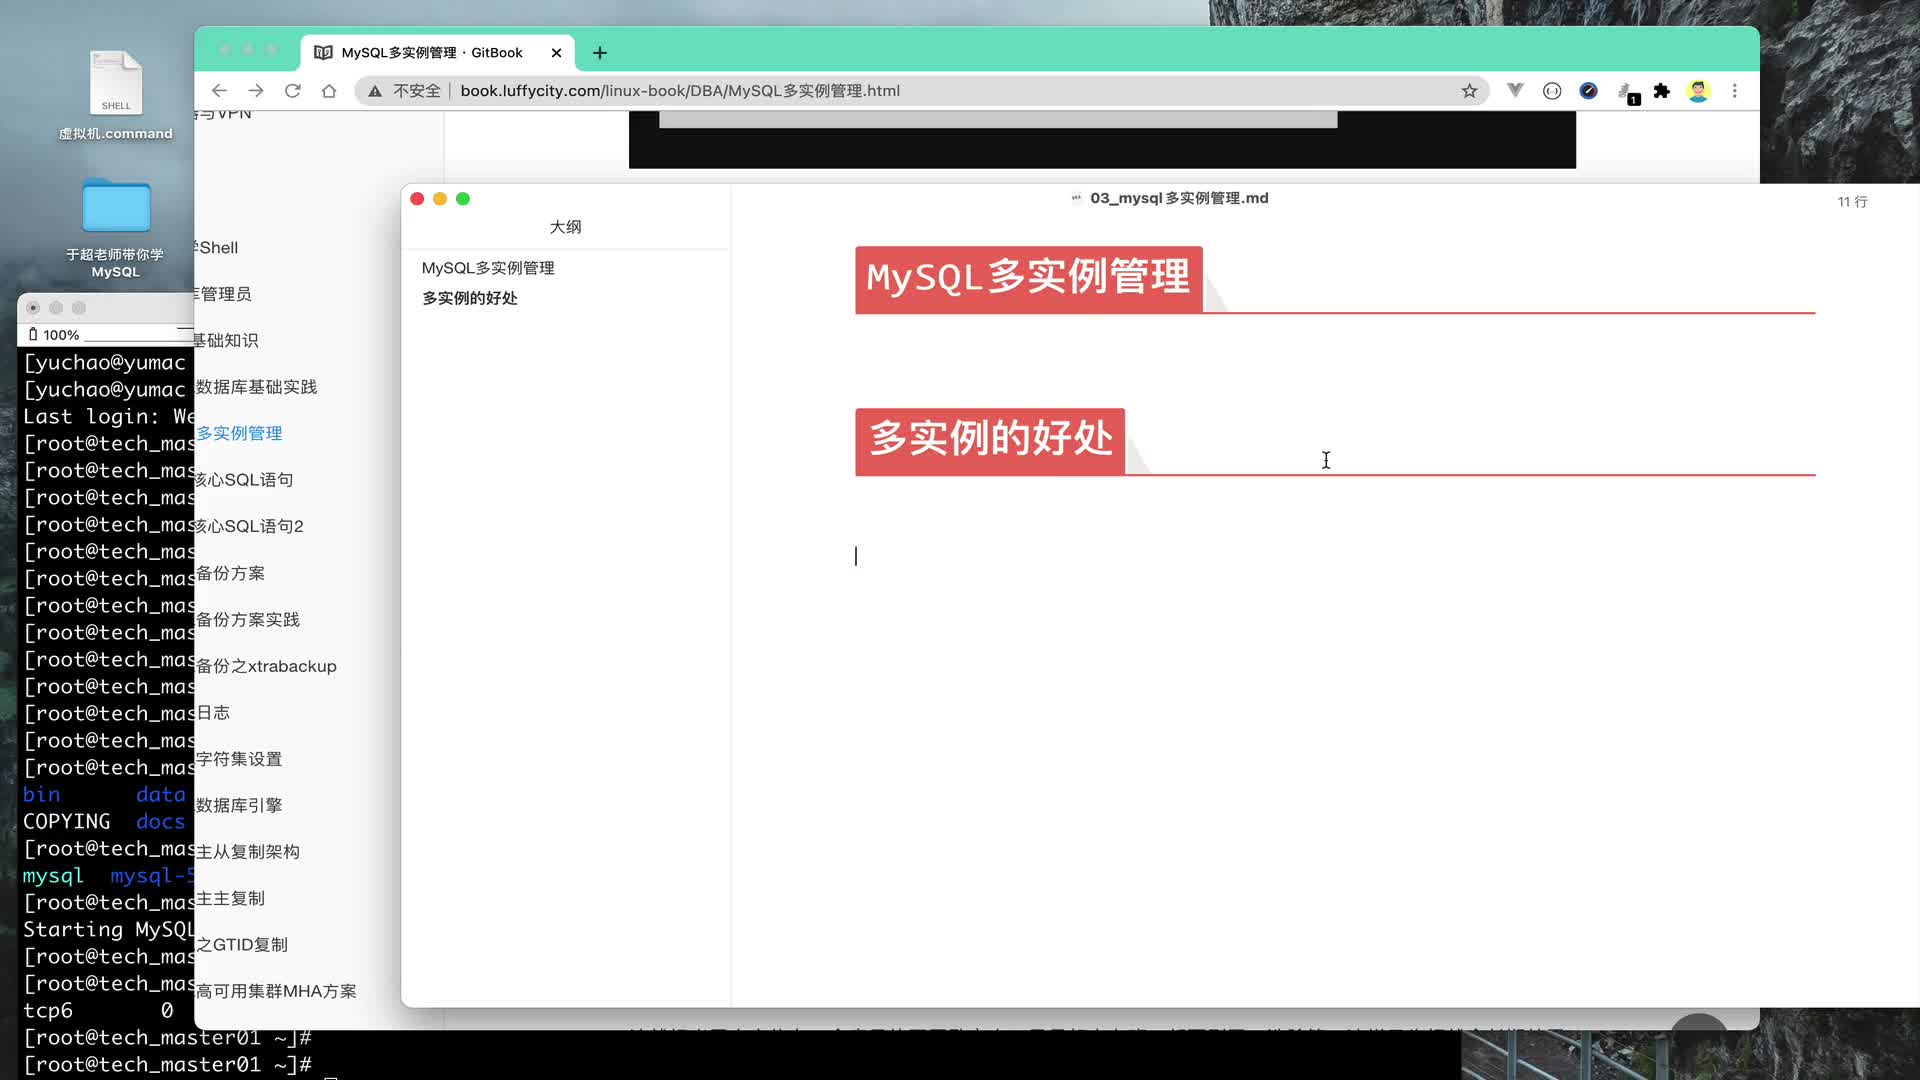The width and height of the screenshot is (1920, 1080).
Task: Close the MySQL多实例管理 GitBook tab
Action: click(556, 53)
